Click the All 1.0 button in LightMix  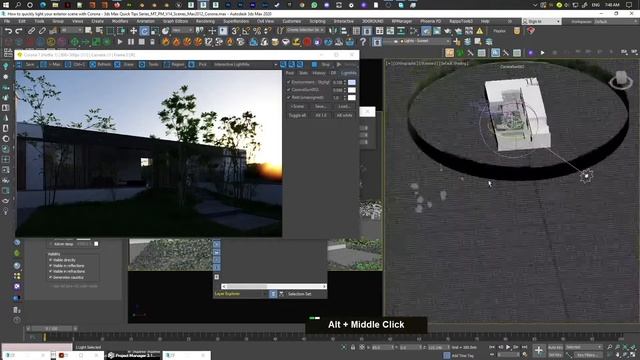[x=321, y=116]
